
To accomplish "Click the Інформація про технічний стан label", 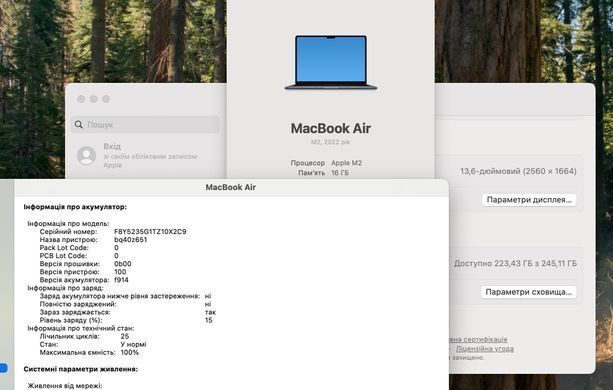I will (x=81, y=328).
